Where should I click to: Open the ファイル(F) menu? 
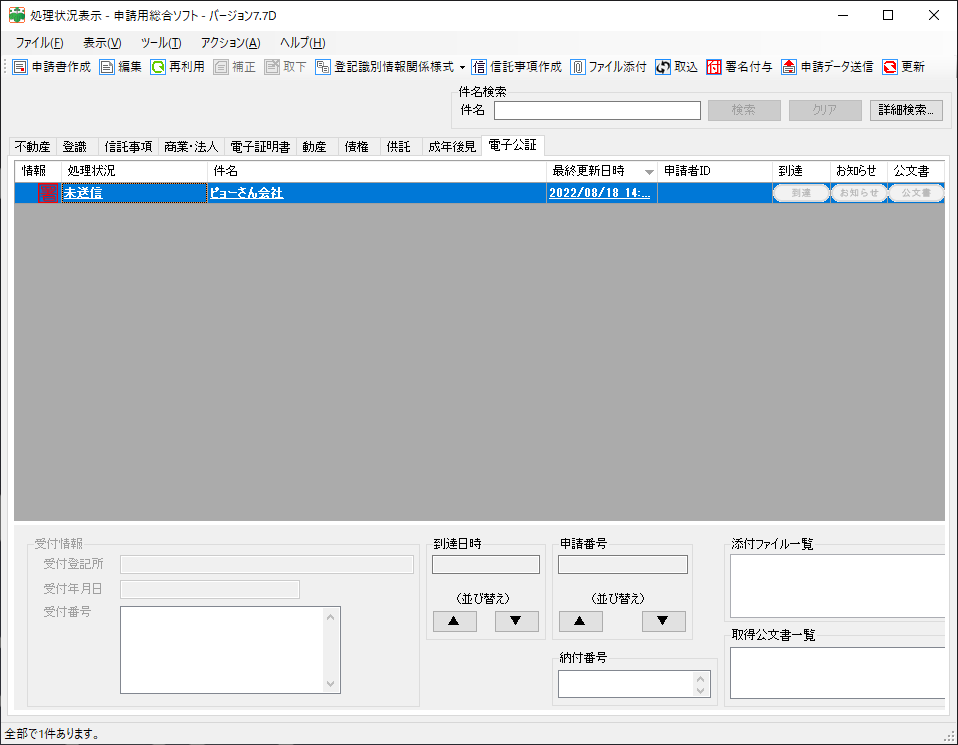click(x=39, y=43)
